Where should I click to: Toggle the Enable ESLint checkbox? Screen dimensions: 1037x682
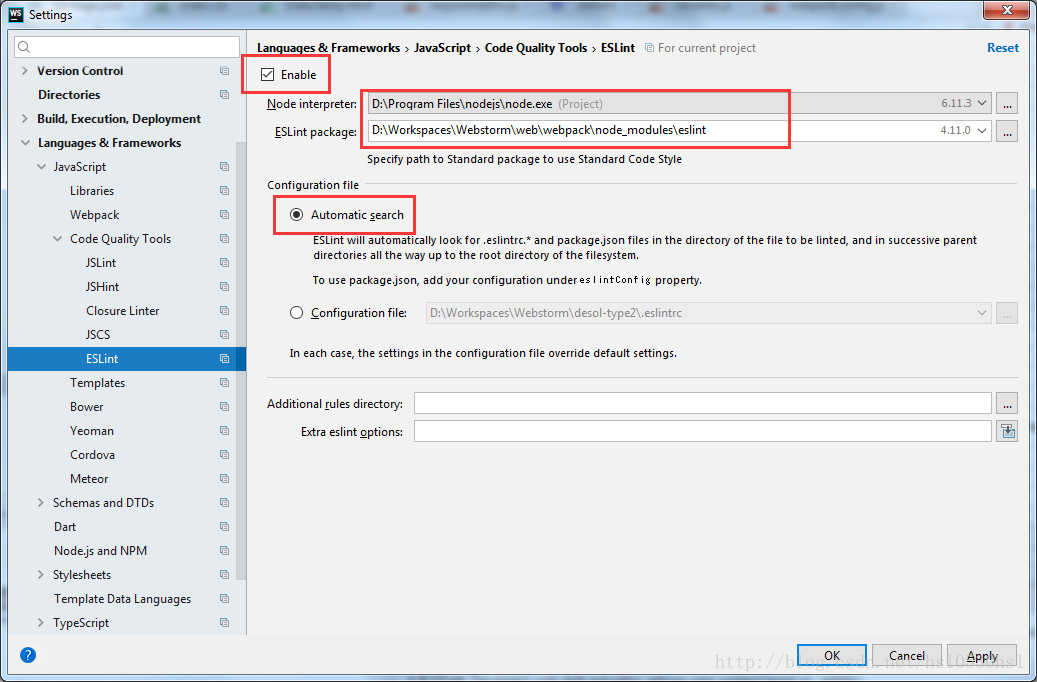[267, 75]
